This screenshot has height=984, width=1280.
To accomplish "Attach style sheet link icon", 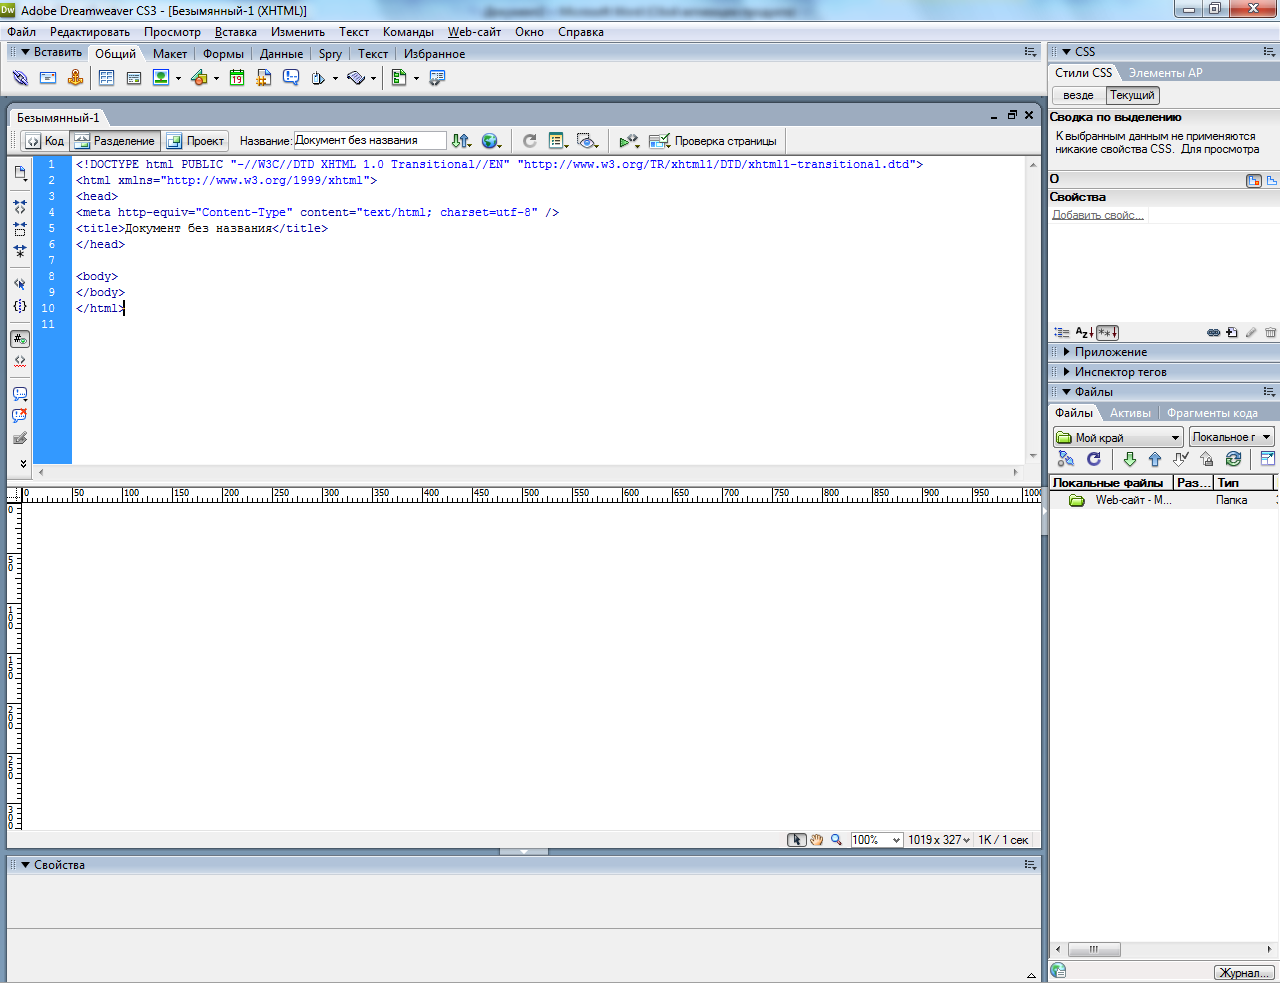I will pos(1214,333).
